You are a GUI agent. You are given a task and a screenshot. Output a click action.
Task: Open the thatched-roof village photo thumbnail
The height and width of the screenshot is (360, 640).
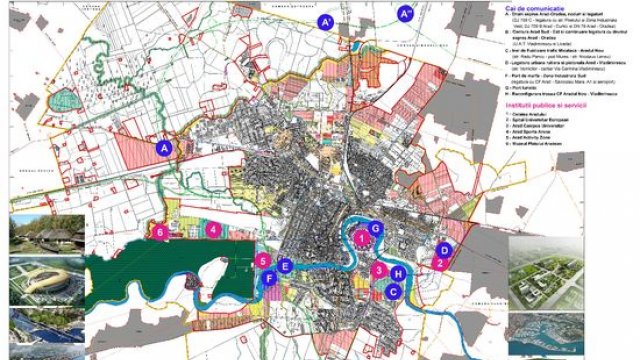(x=47, y=235)
